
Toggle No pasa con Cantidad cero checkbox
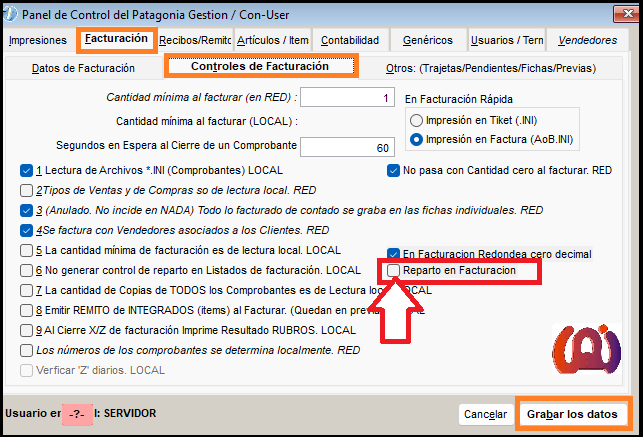(393, 171)
